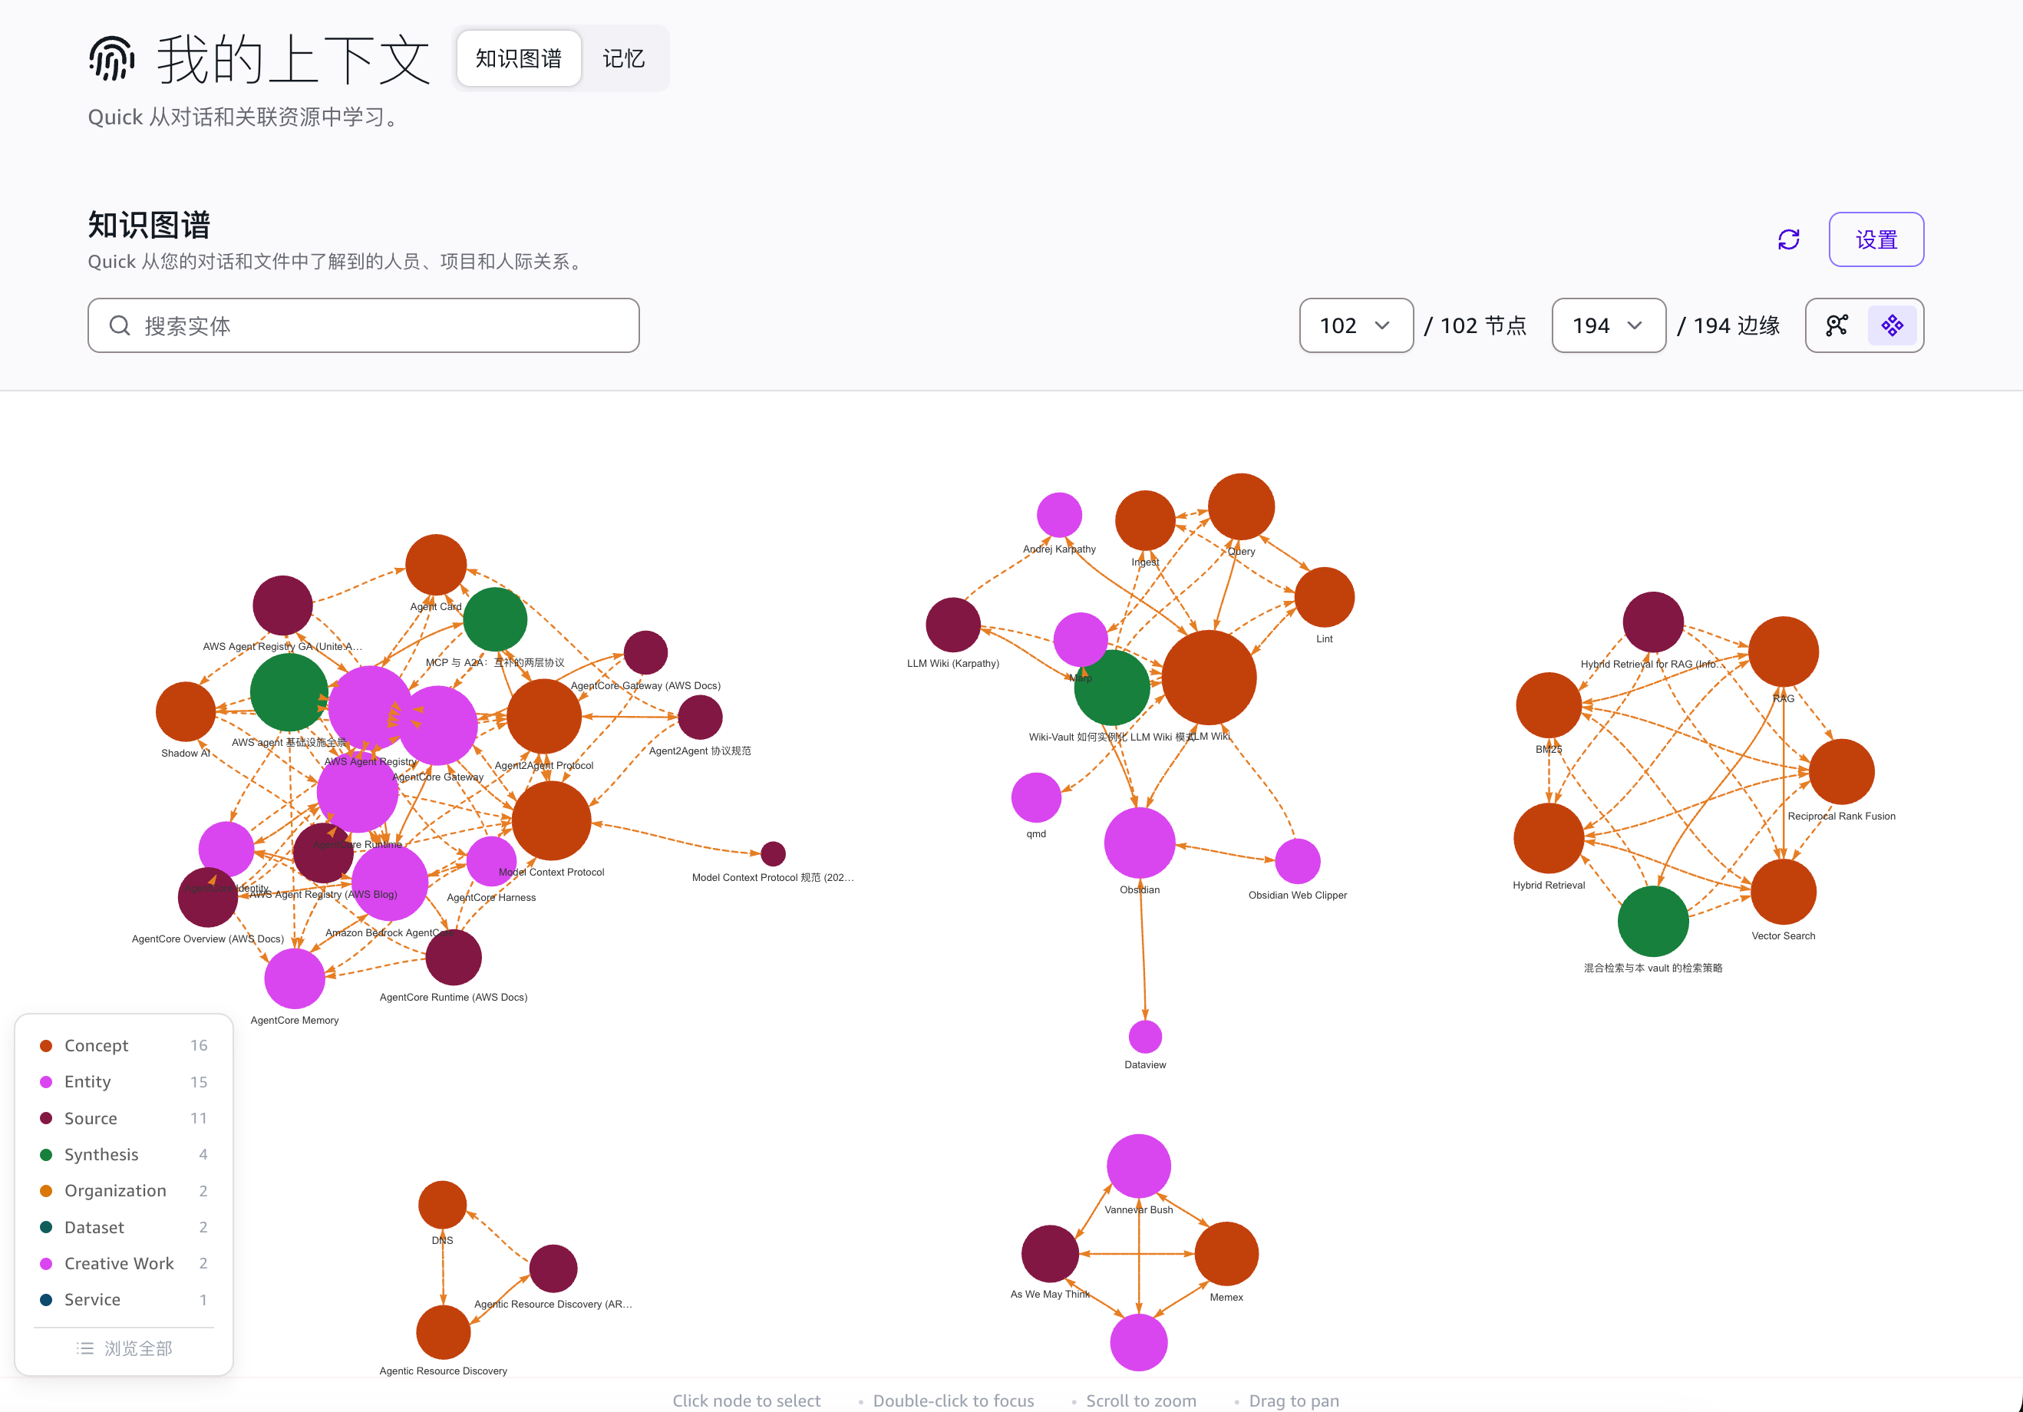Image resolution: width=2023 pixels, height=1412 pixels.
Task: Open the 设置 settings button
Action: (x=1876, y=239)
